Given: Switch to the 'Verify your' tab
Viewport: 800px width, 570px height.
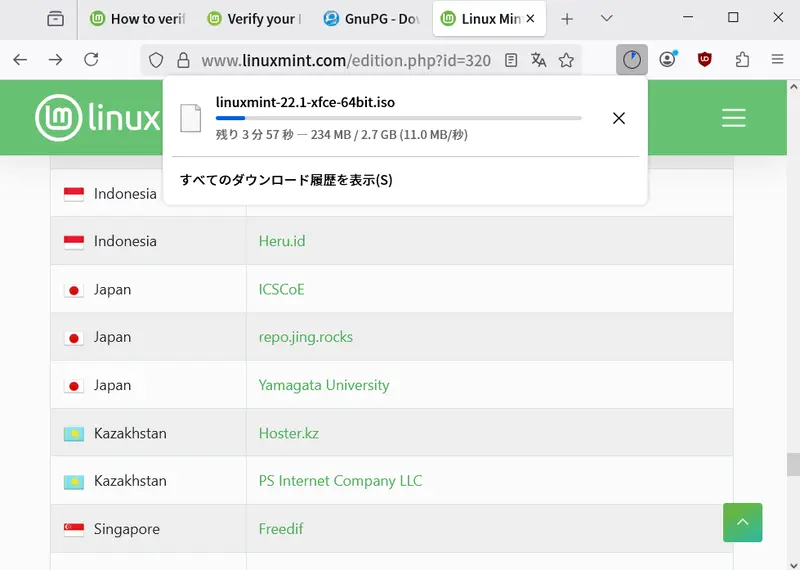Looking at the screenshot, I should pos(255,19).
